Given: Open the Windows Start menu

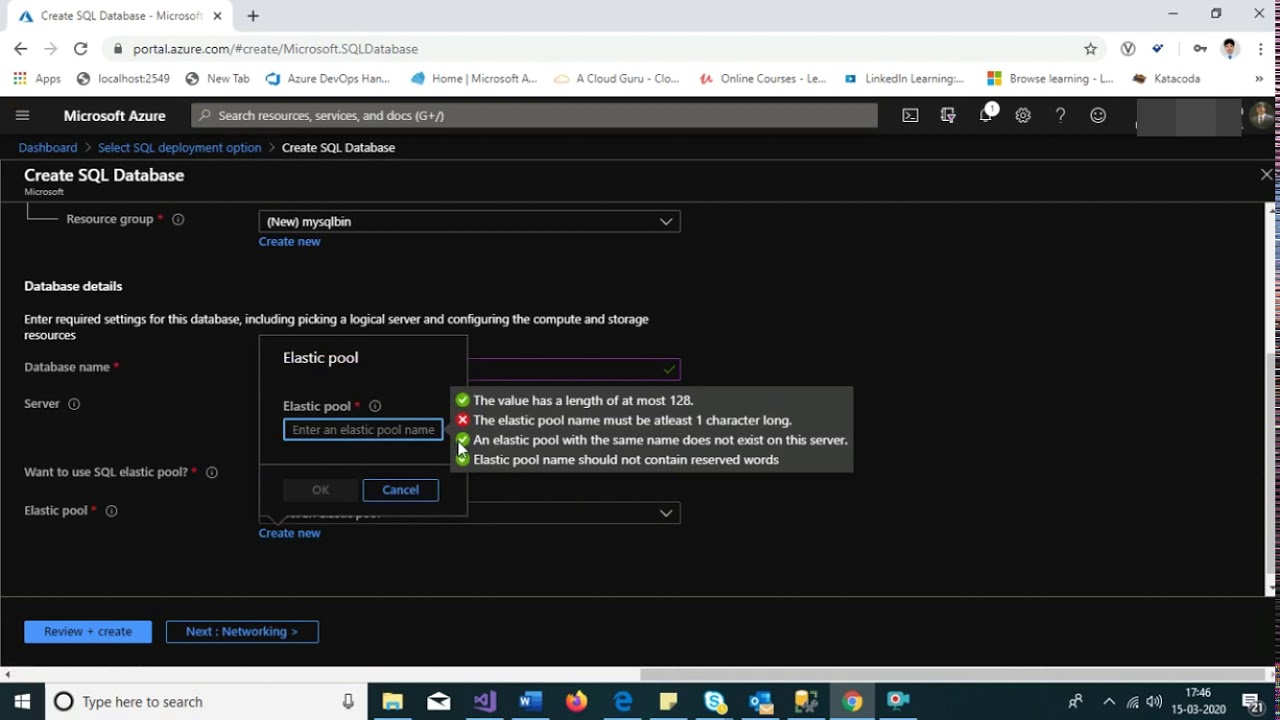Looking at the screenshot, I should tap(22, 702).
